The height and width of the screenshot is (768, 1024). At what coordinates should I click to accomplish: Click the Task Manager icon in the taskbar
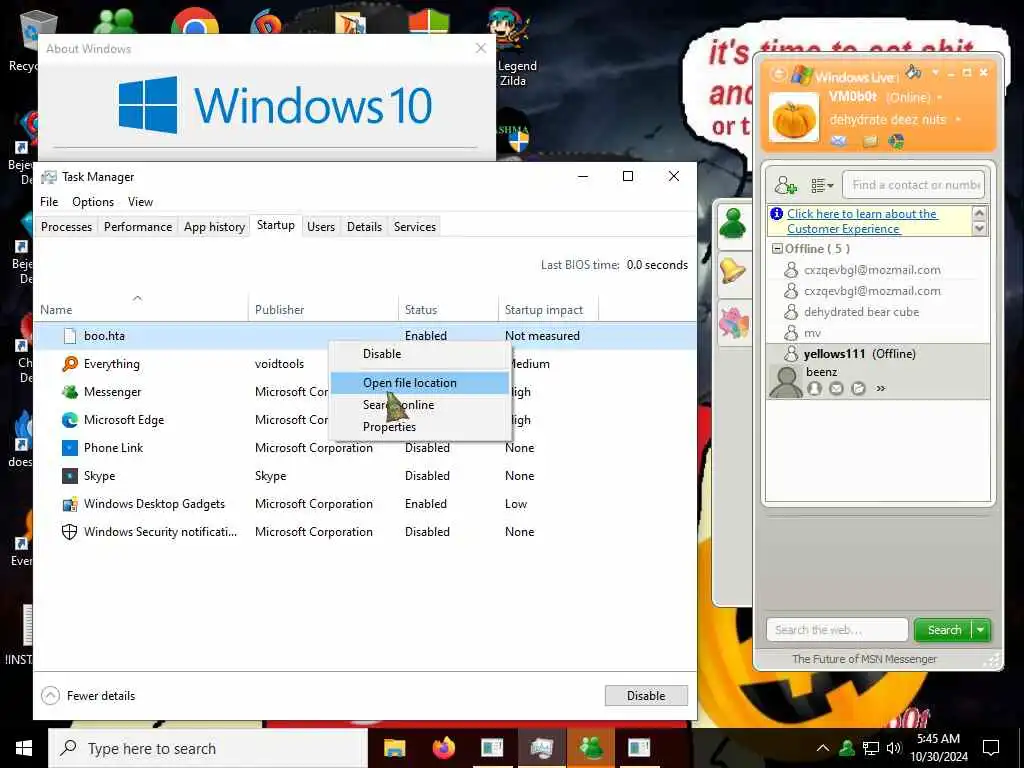tap(541, 748)
